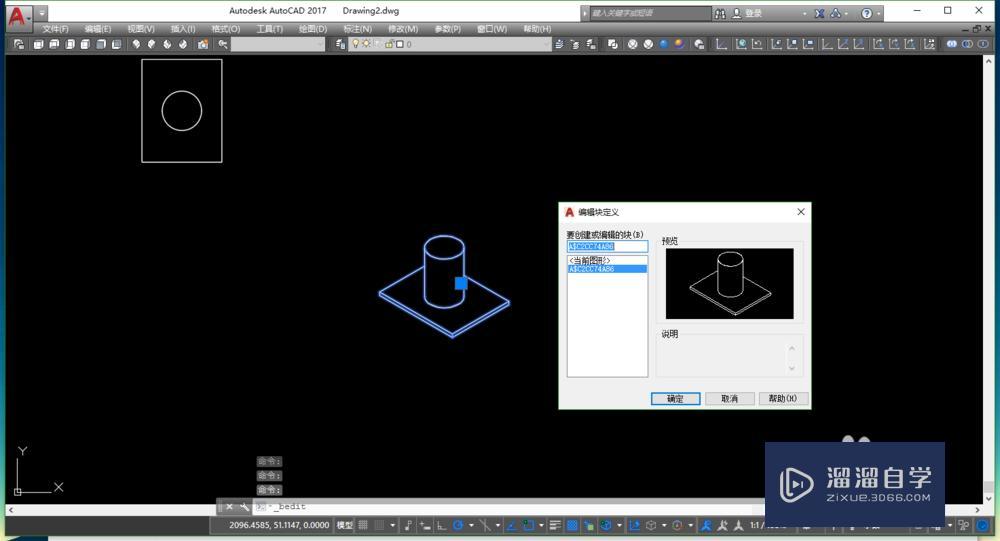This screenshot has width=1000, height=541.
Task: Open the 修改(M) menu
Action: (402, 29)
